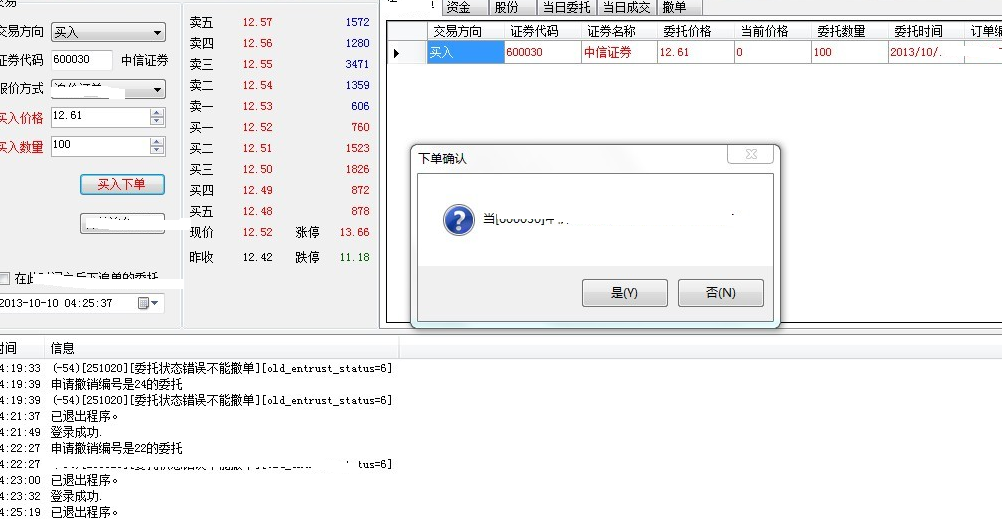Click the 600030 cell in orders grid
Screen dimensions: 1002x519
point(543,52)
